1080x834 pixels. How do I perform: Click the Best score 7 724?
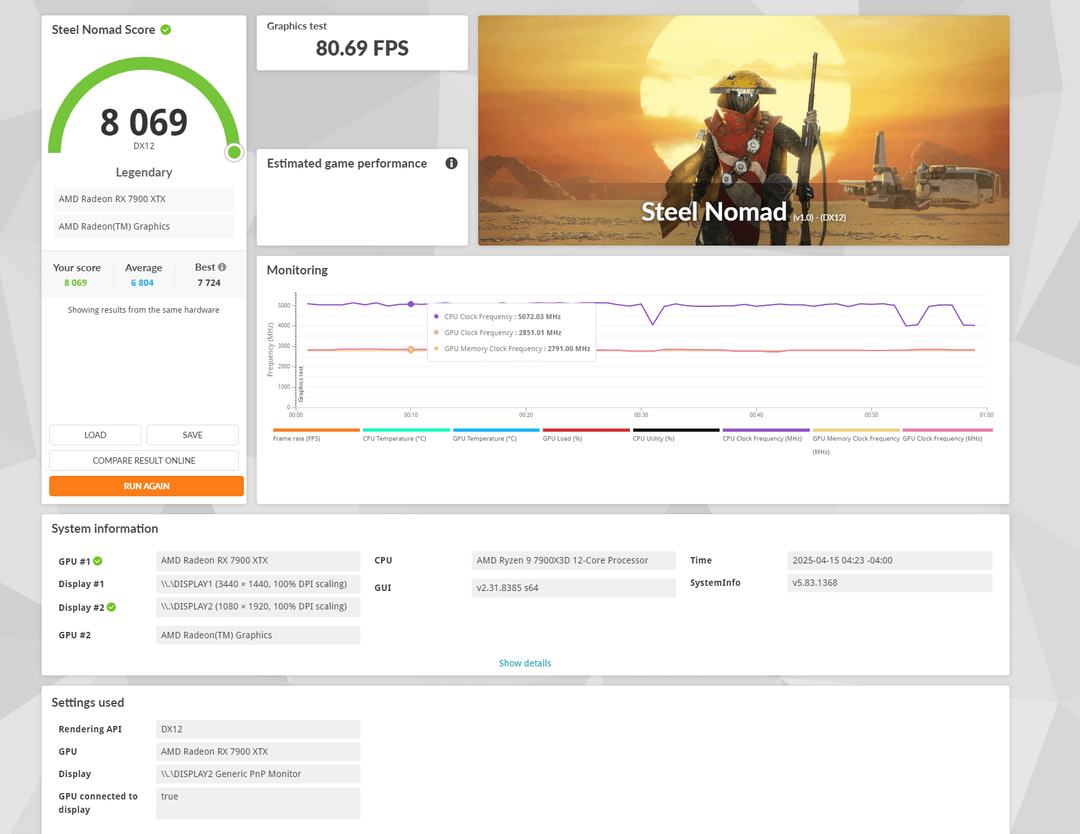(x=209, y=283)
